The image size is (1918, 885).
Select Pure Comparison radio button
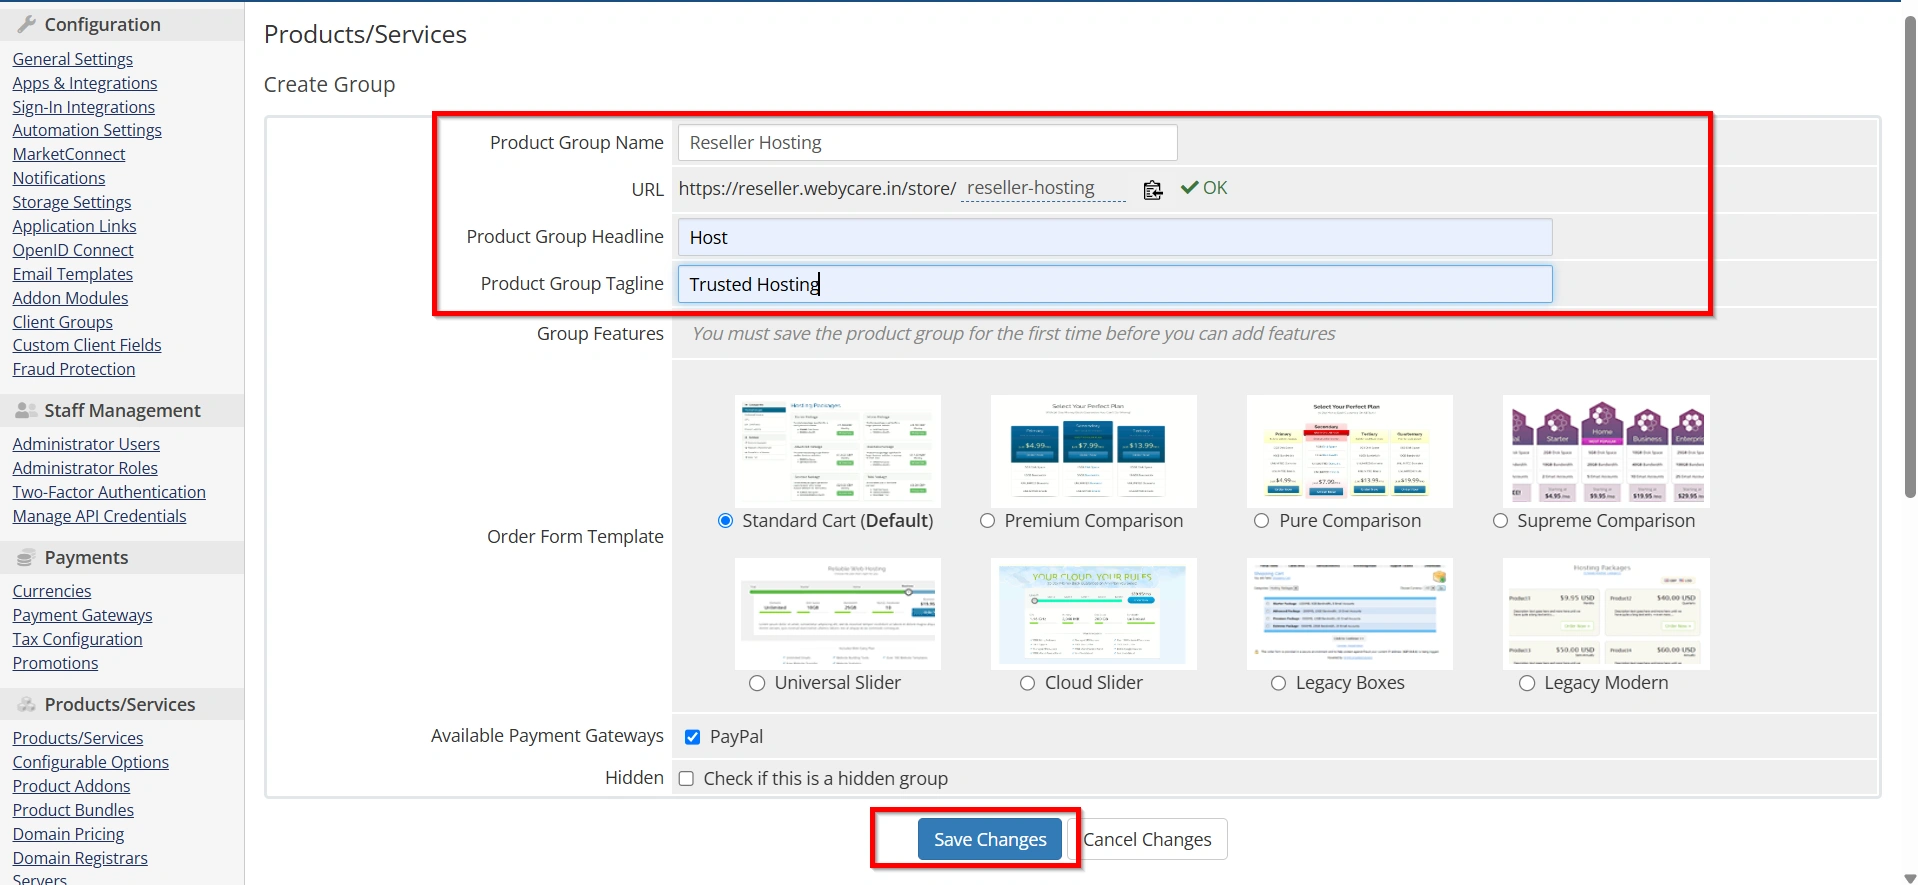click(x=1262, y=520)
